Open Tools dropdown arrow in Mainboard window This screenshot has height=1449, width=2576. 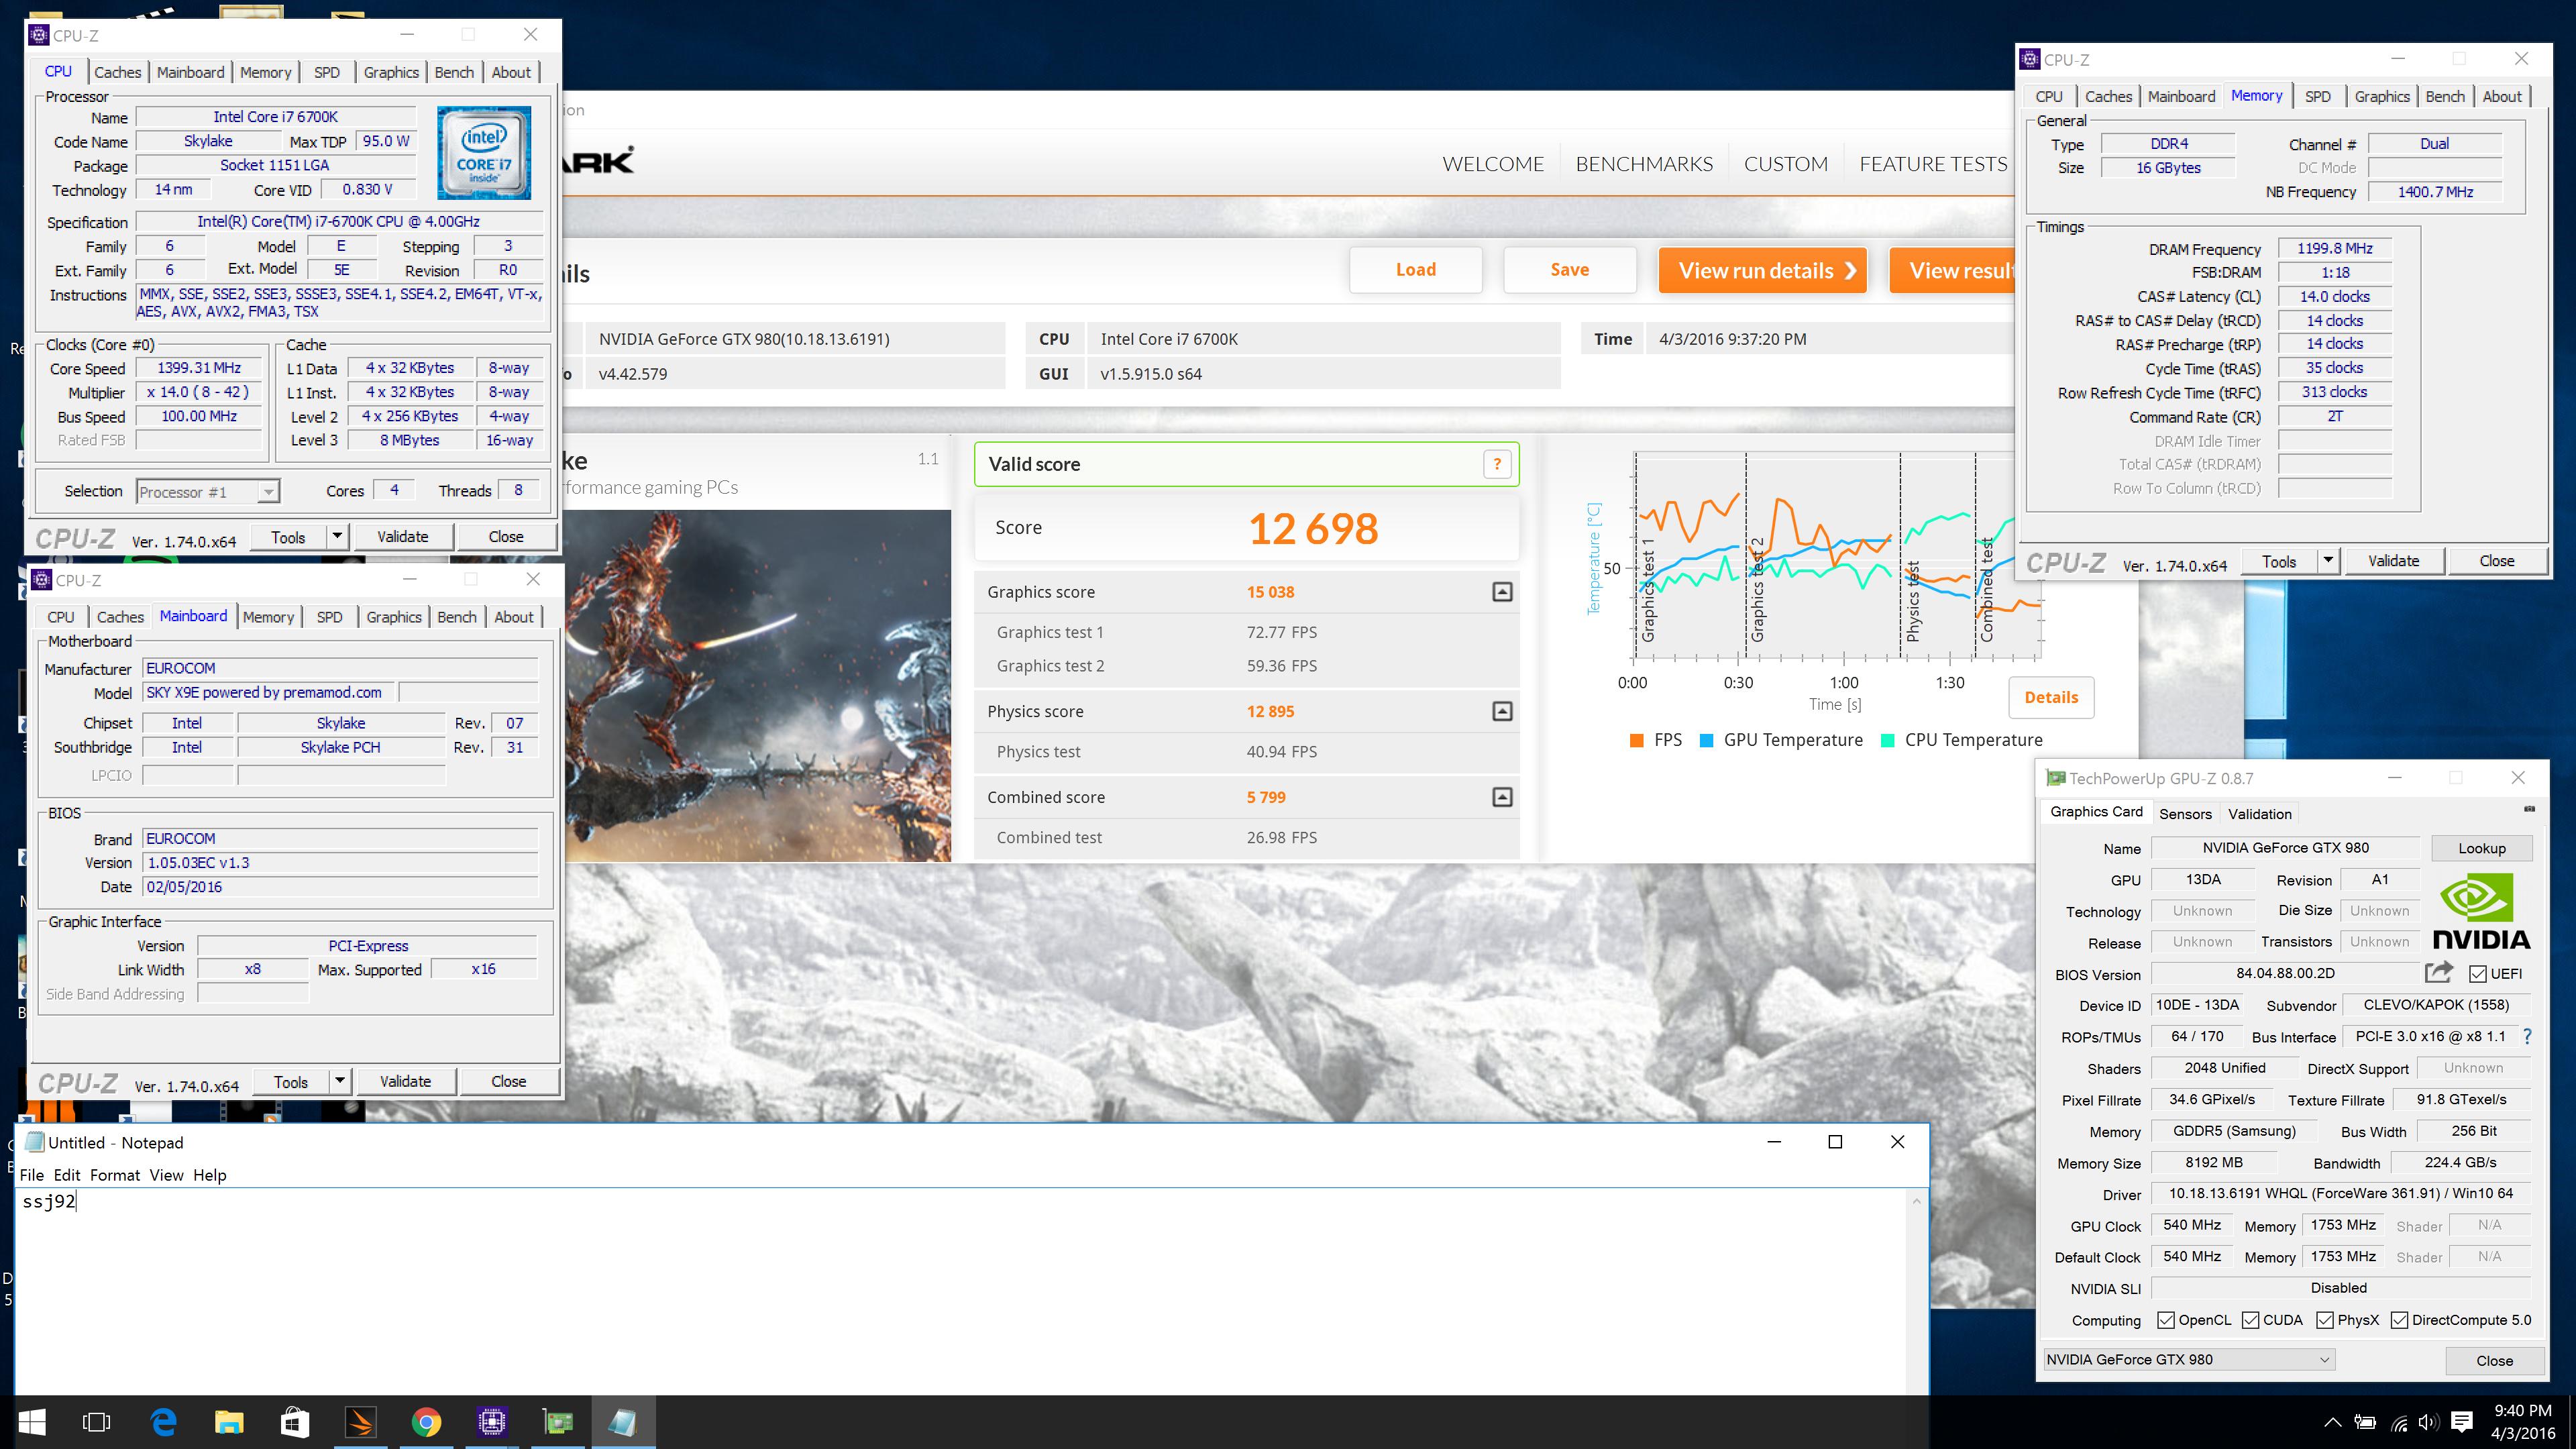tap(340, 1081)
